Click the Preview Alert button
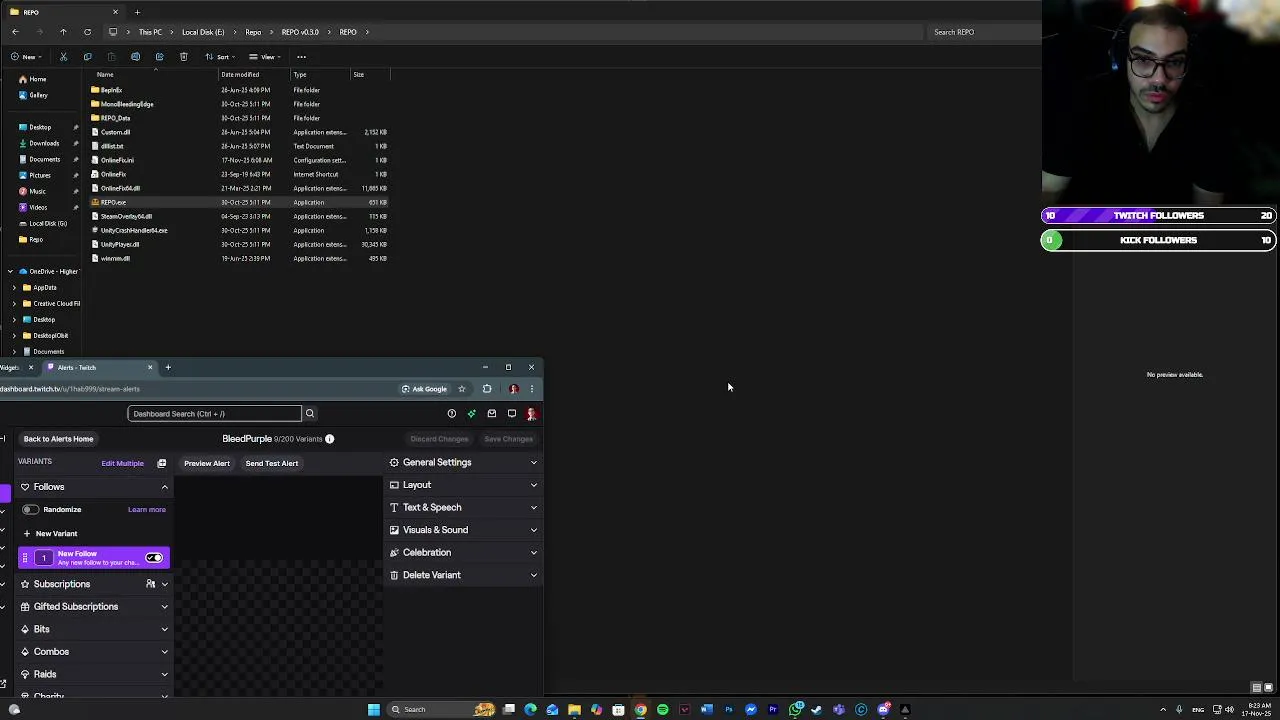The height and width of the screenshot is (720, 1280). point(207,463)
